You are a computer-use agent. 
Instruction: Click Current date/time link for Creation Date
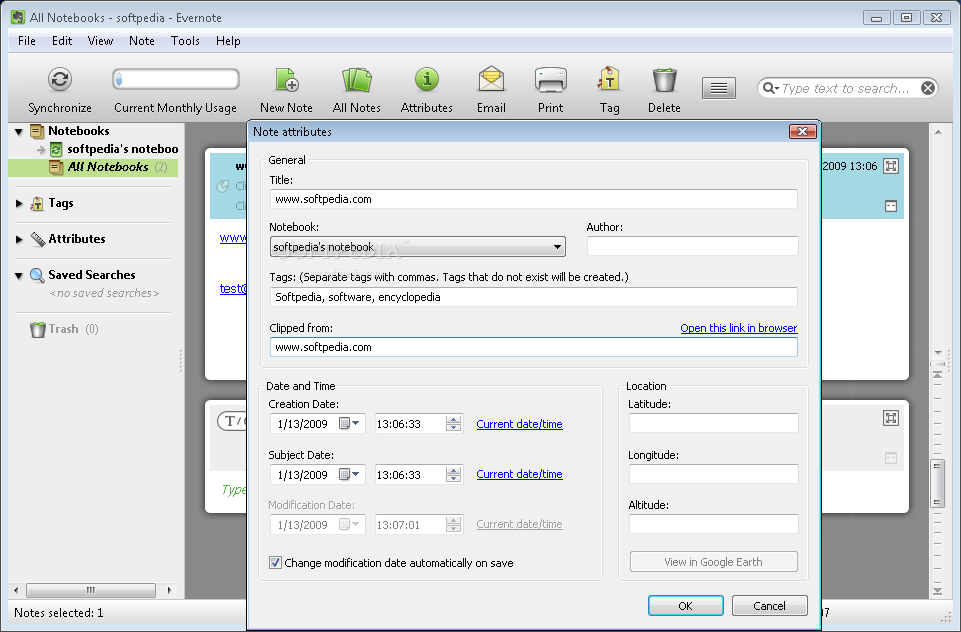[519, 424]
